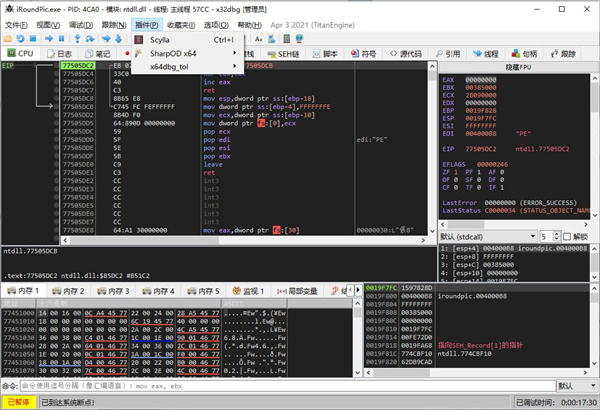Image resolution: width=600 pixels, height=410 pixels.
Task: Switch to the CPU tab
Action: (20, 53)
